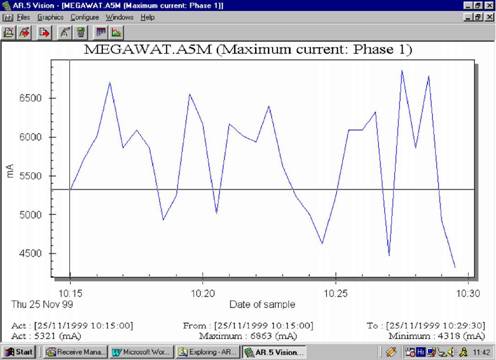The height and width of the screenshot is (360, 496).
Task: Switch to Exploring taskbar window button
Action: tap(208, 352)
